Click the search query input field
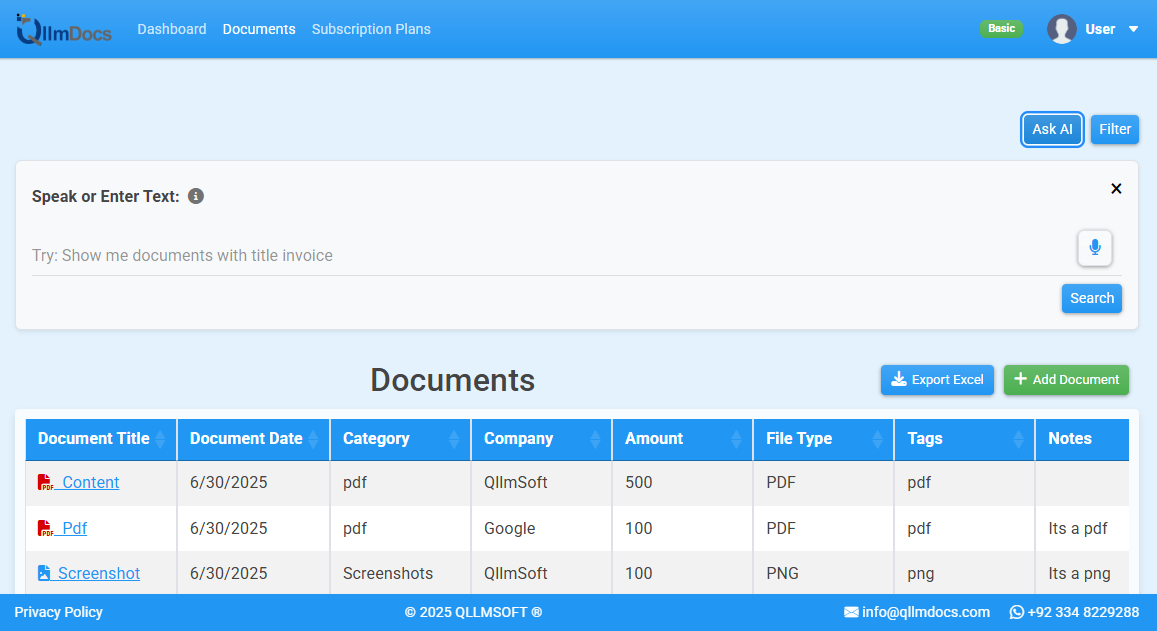 pos(500,255)
